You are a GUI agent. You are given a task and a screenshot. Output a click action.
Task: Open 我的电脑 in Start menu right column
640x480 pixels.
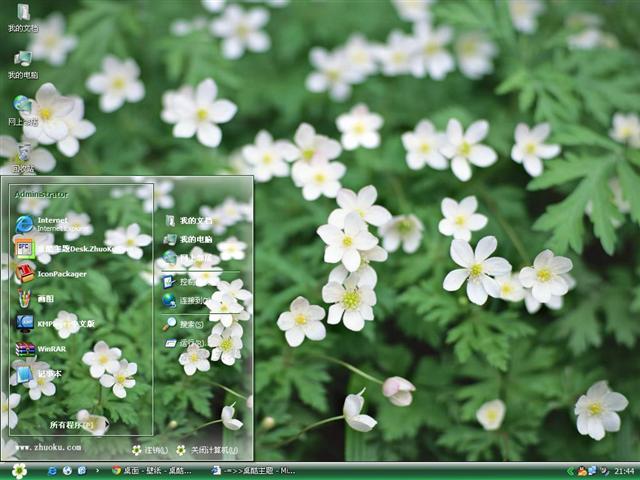click(188, 239)
